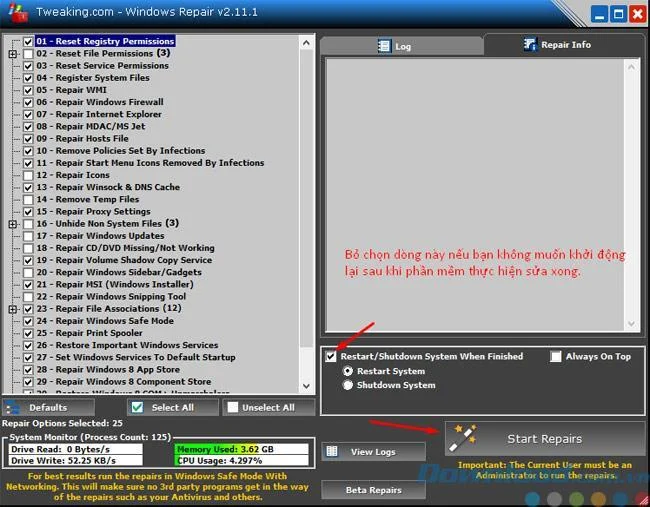Click the Tweaking.com toolbox logo icon
The height and width of the screenshot is (507, 650).
(x=18, y=12)
